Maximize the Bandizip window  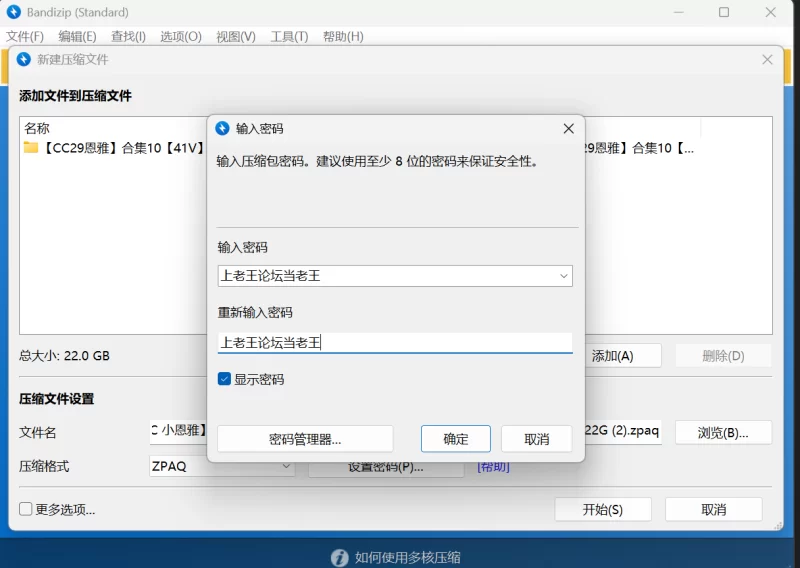[x=723, y=12]
